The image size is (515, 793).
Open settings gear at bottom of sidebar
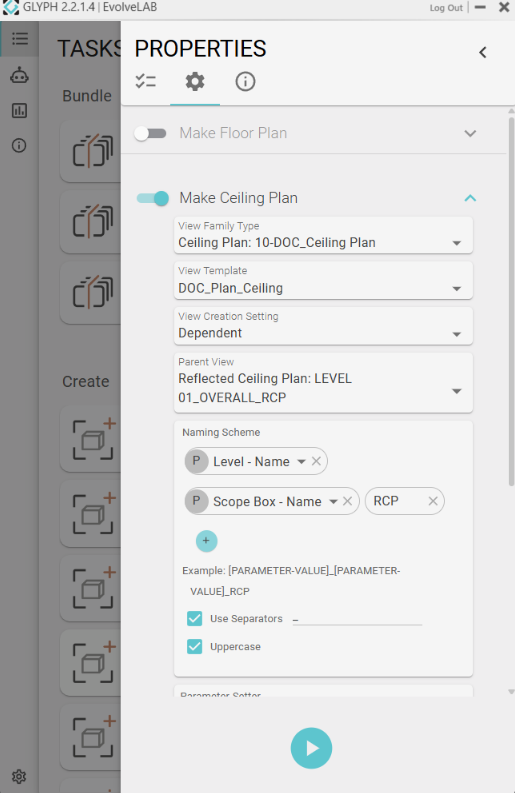(x=19, y=776)
